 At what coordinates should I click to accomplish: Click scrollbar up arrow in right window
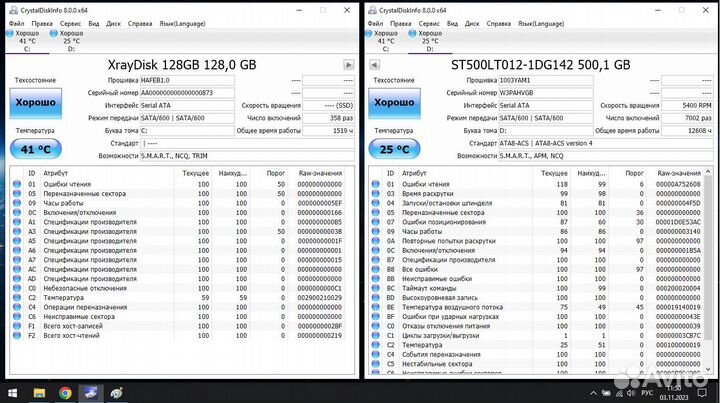pyautogui.click(x=708, y=172)
